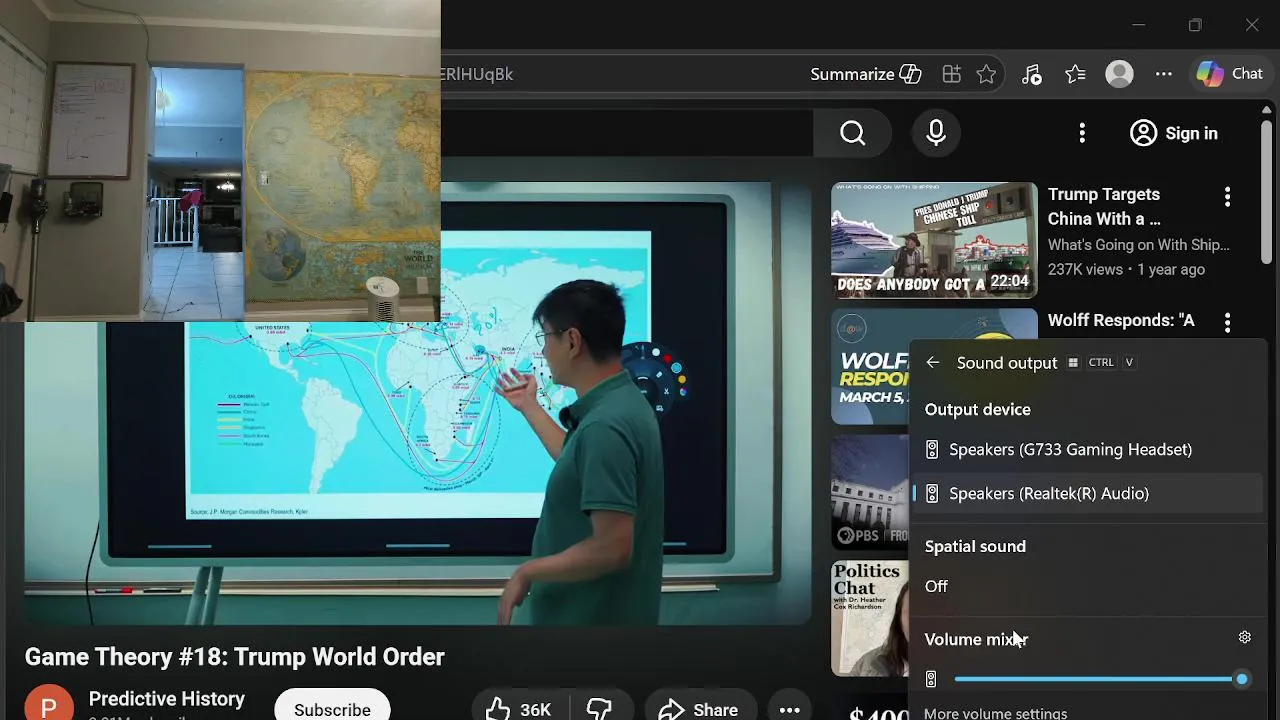Open the PBS video thumbnail
This screenshot has width=1280, height=720.
point(870,492)
